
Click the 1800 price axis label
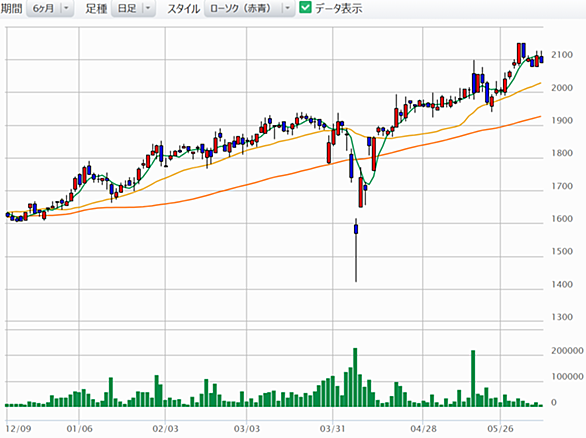click(x=562, y=153)
